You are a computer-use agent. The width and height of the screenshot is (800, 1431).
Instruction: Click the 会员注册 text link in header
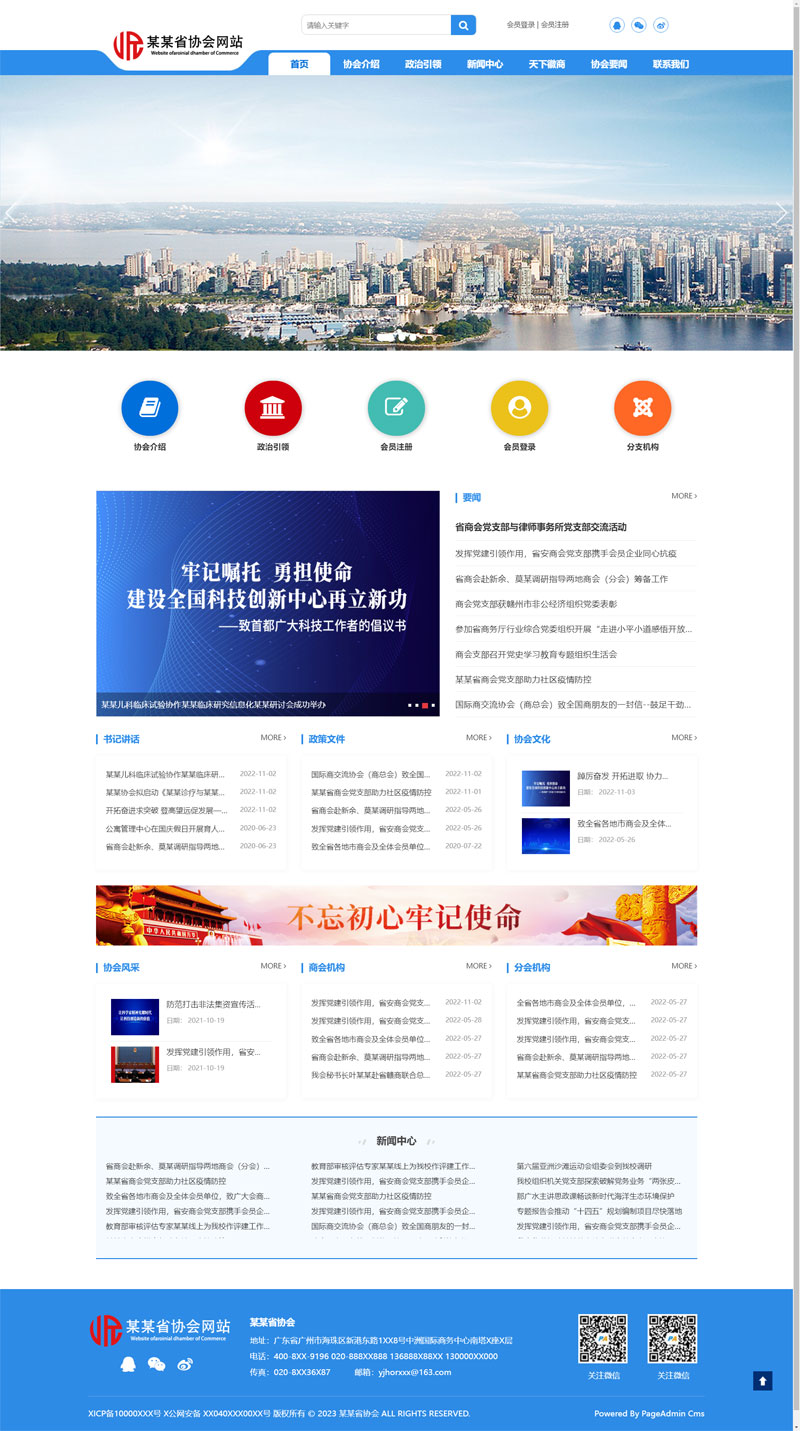pos(555,25)
